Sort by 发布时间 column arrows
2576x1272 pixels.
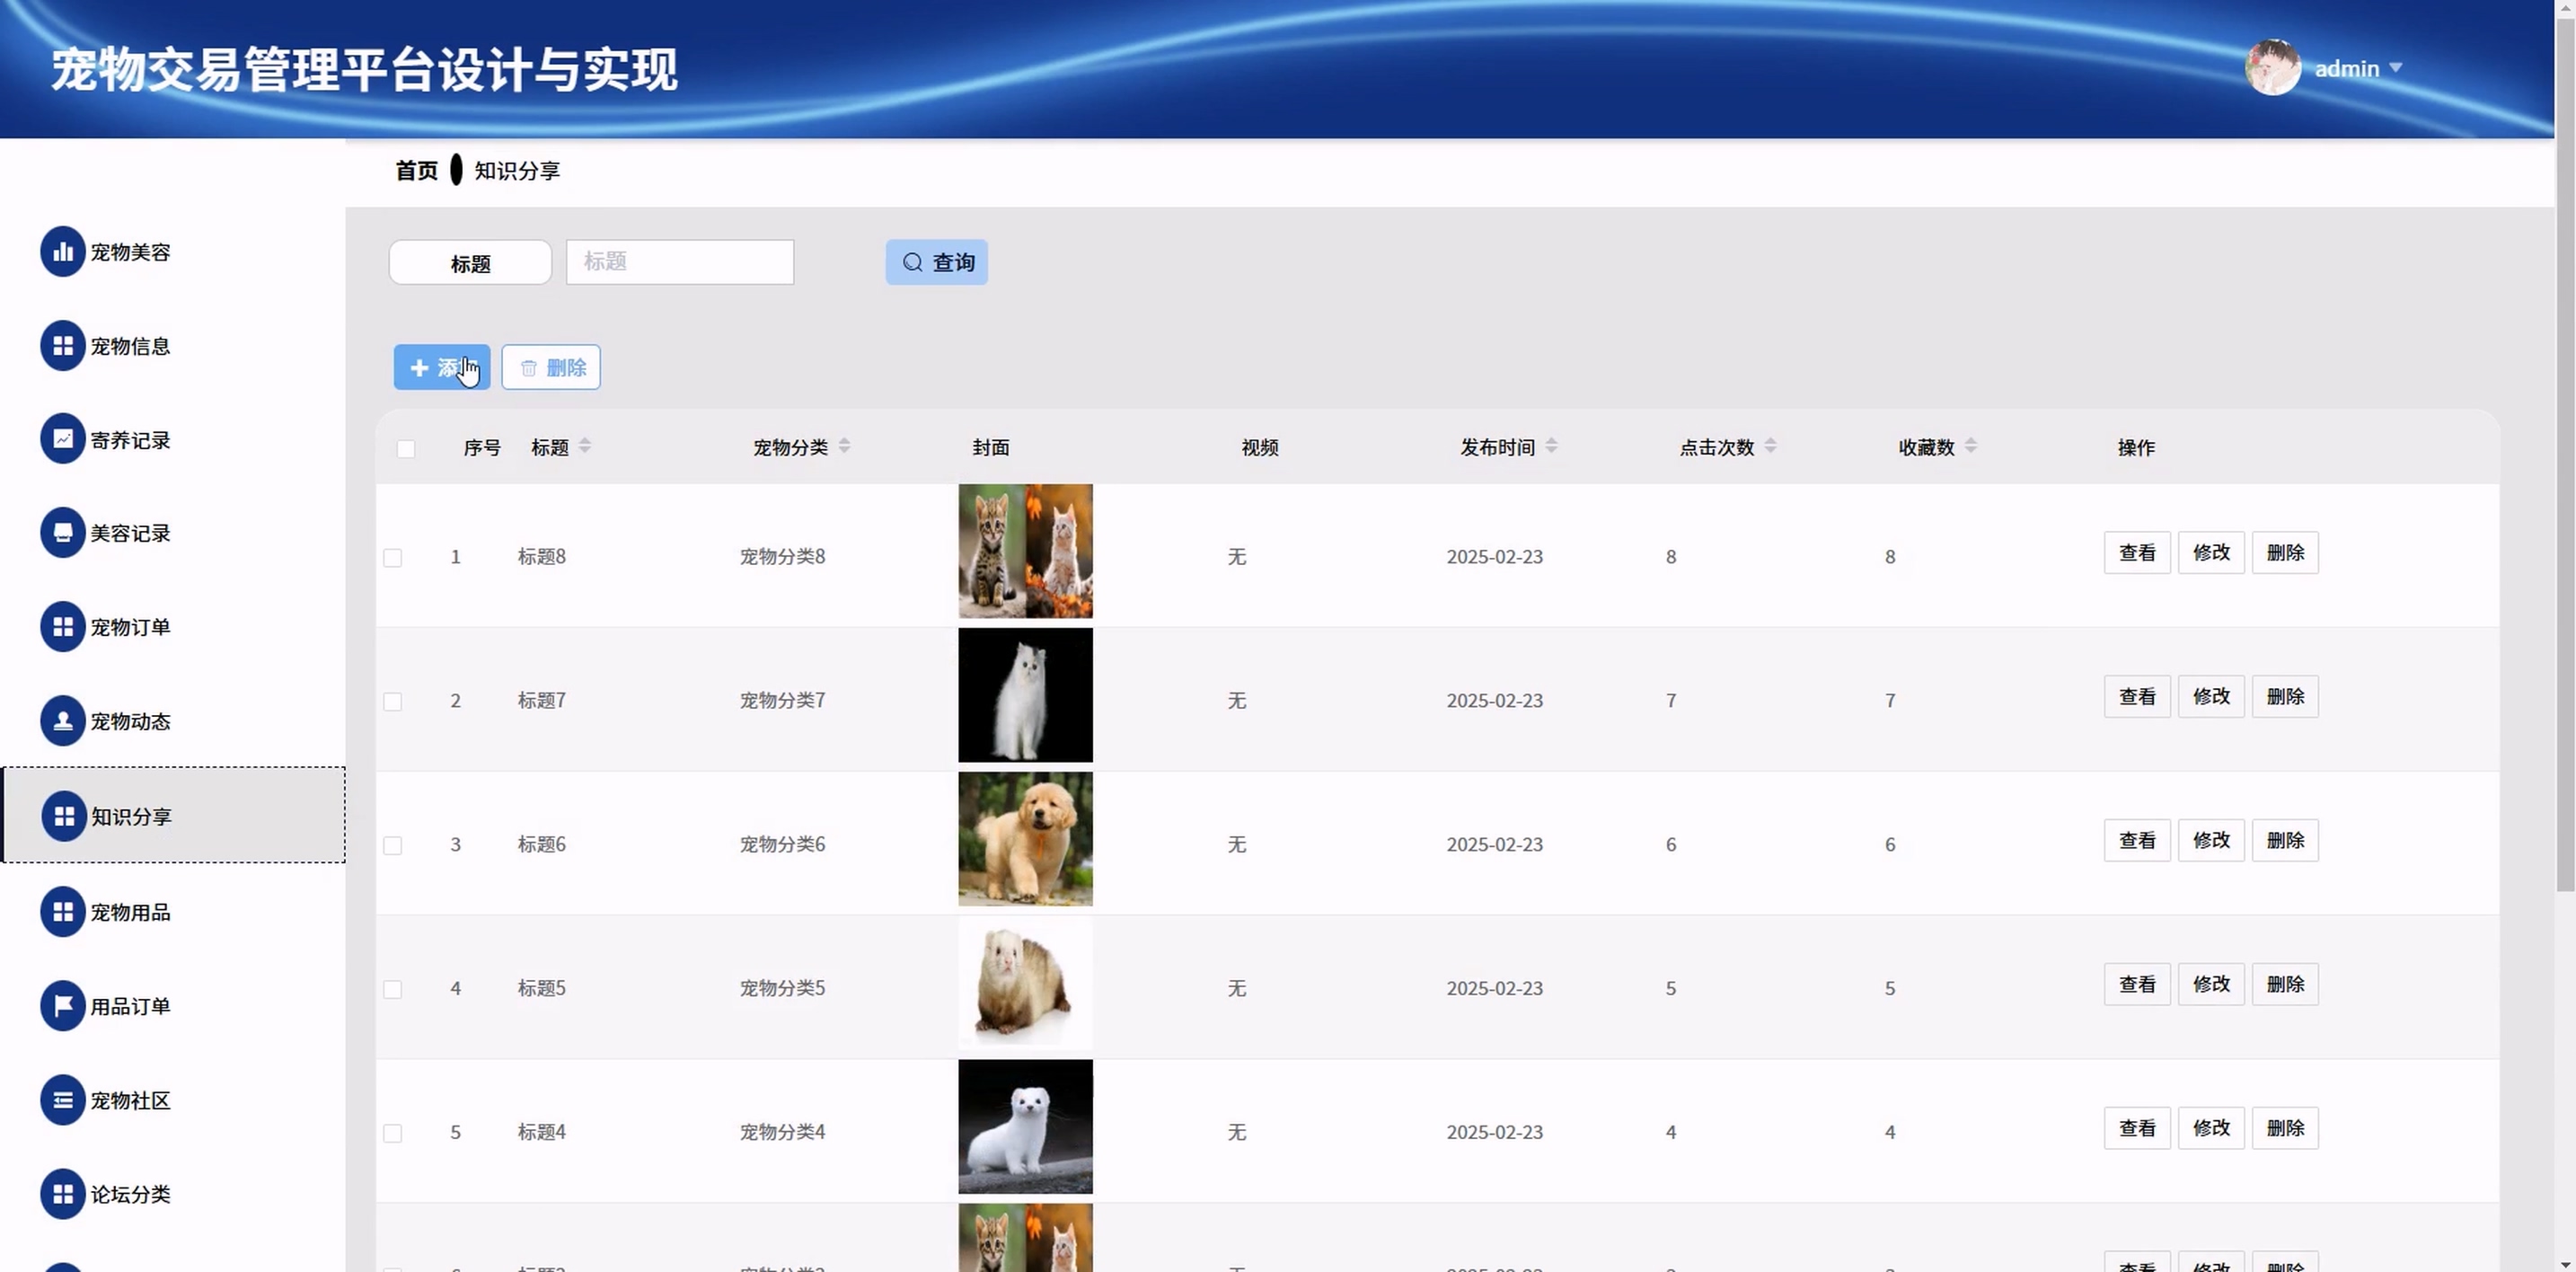coord(1551,446)
